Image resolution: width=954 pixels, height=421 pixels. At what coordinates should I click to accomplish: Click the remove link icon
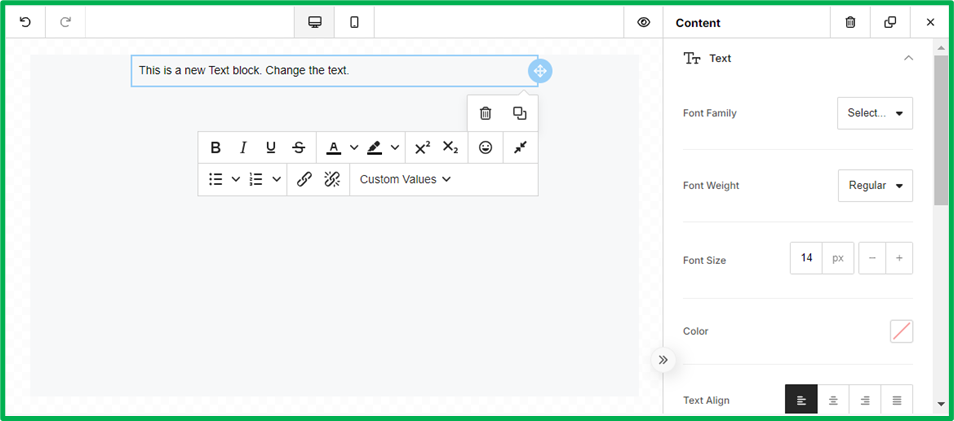pyautogui.click(x=332, y=179)
